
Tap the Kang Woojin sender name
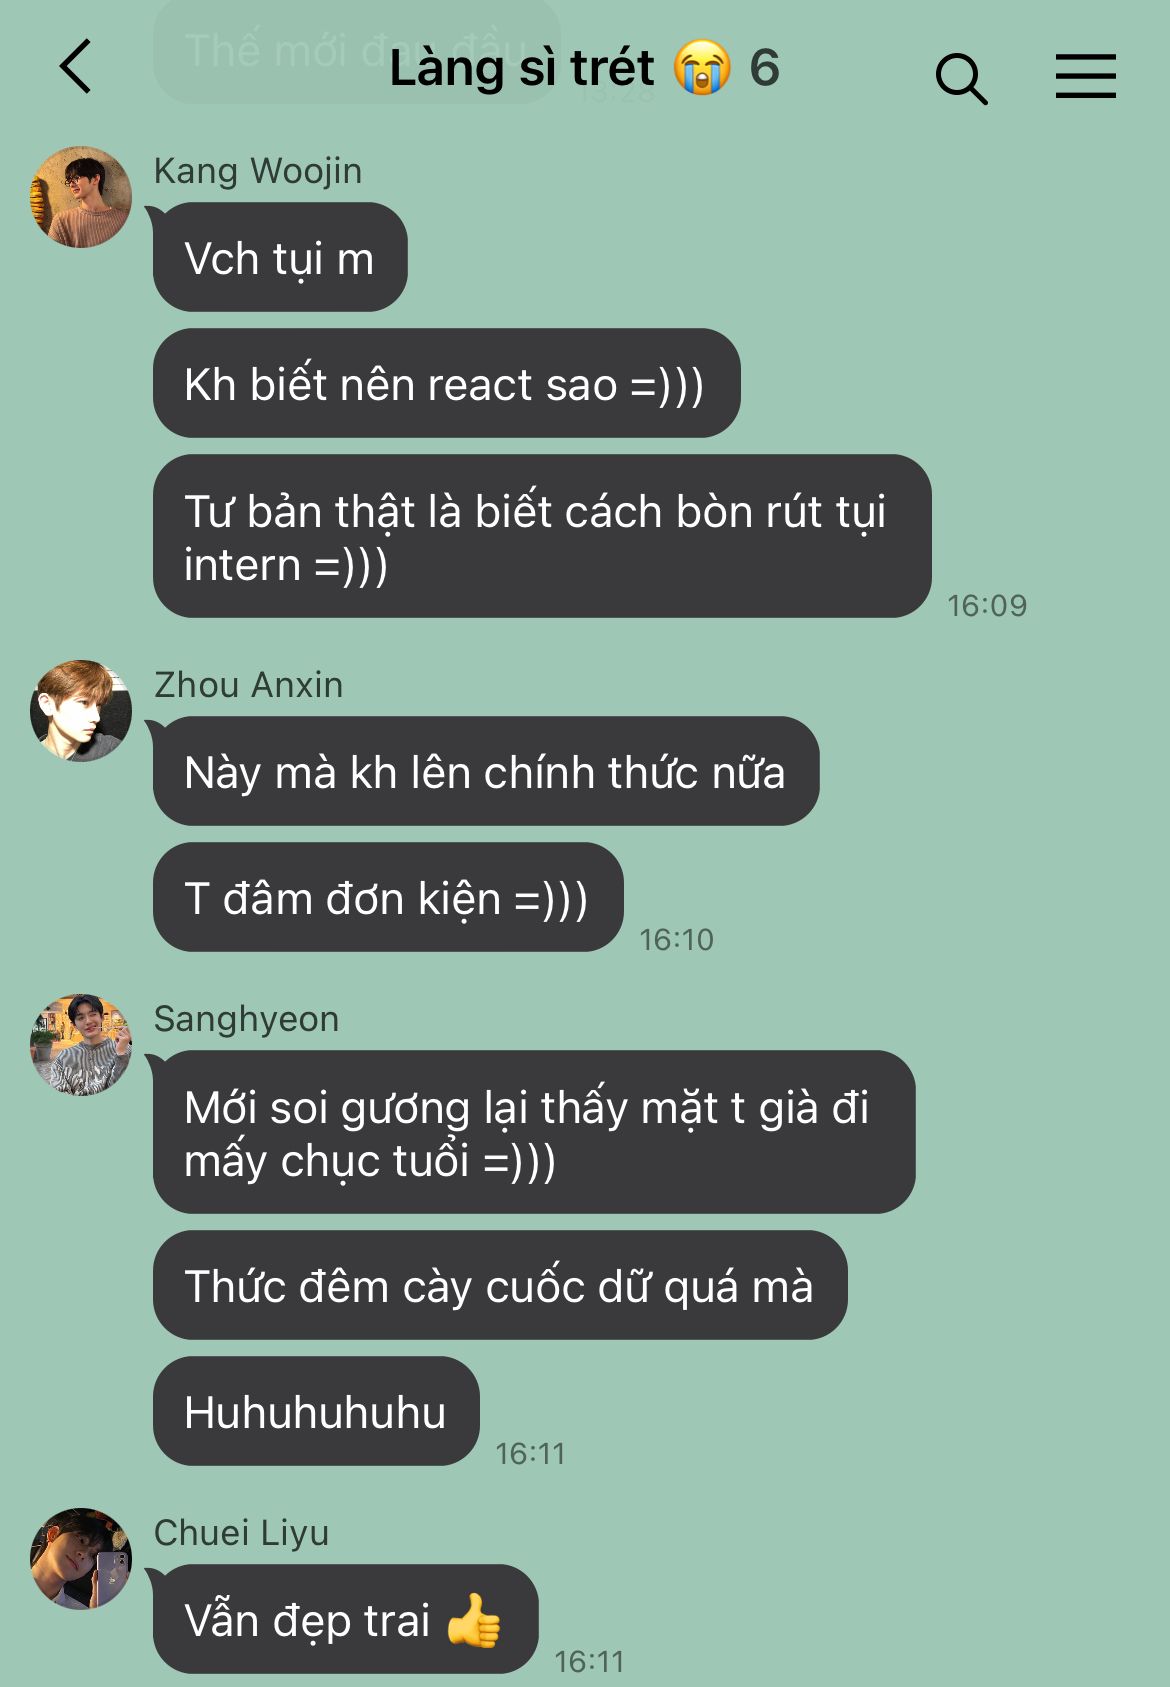258,171
